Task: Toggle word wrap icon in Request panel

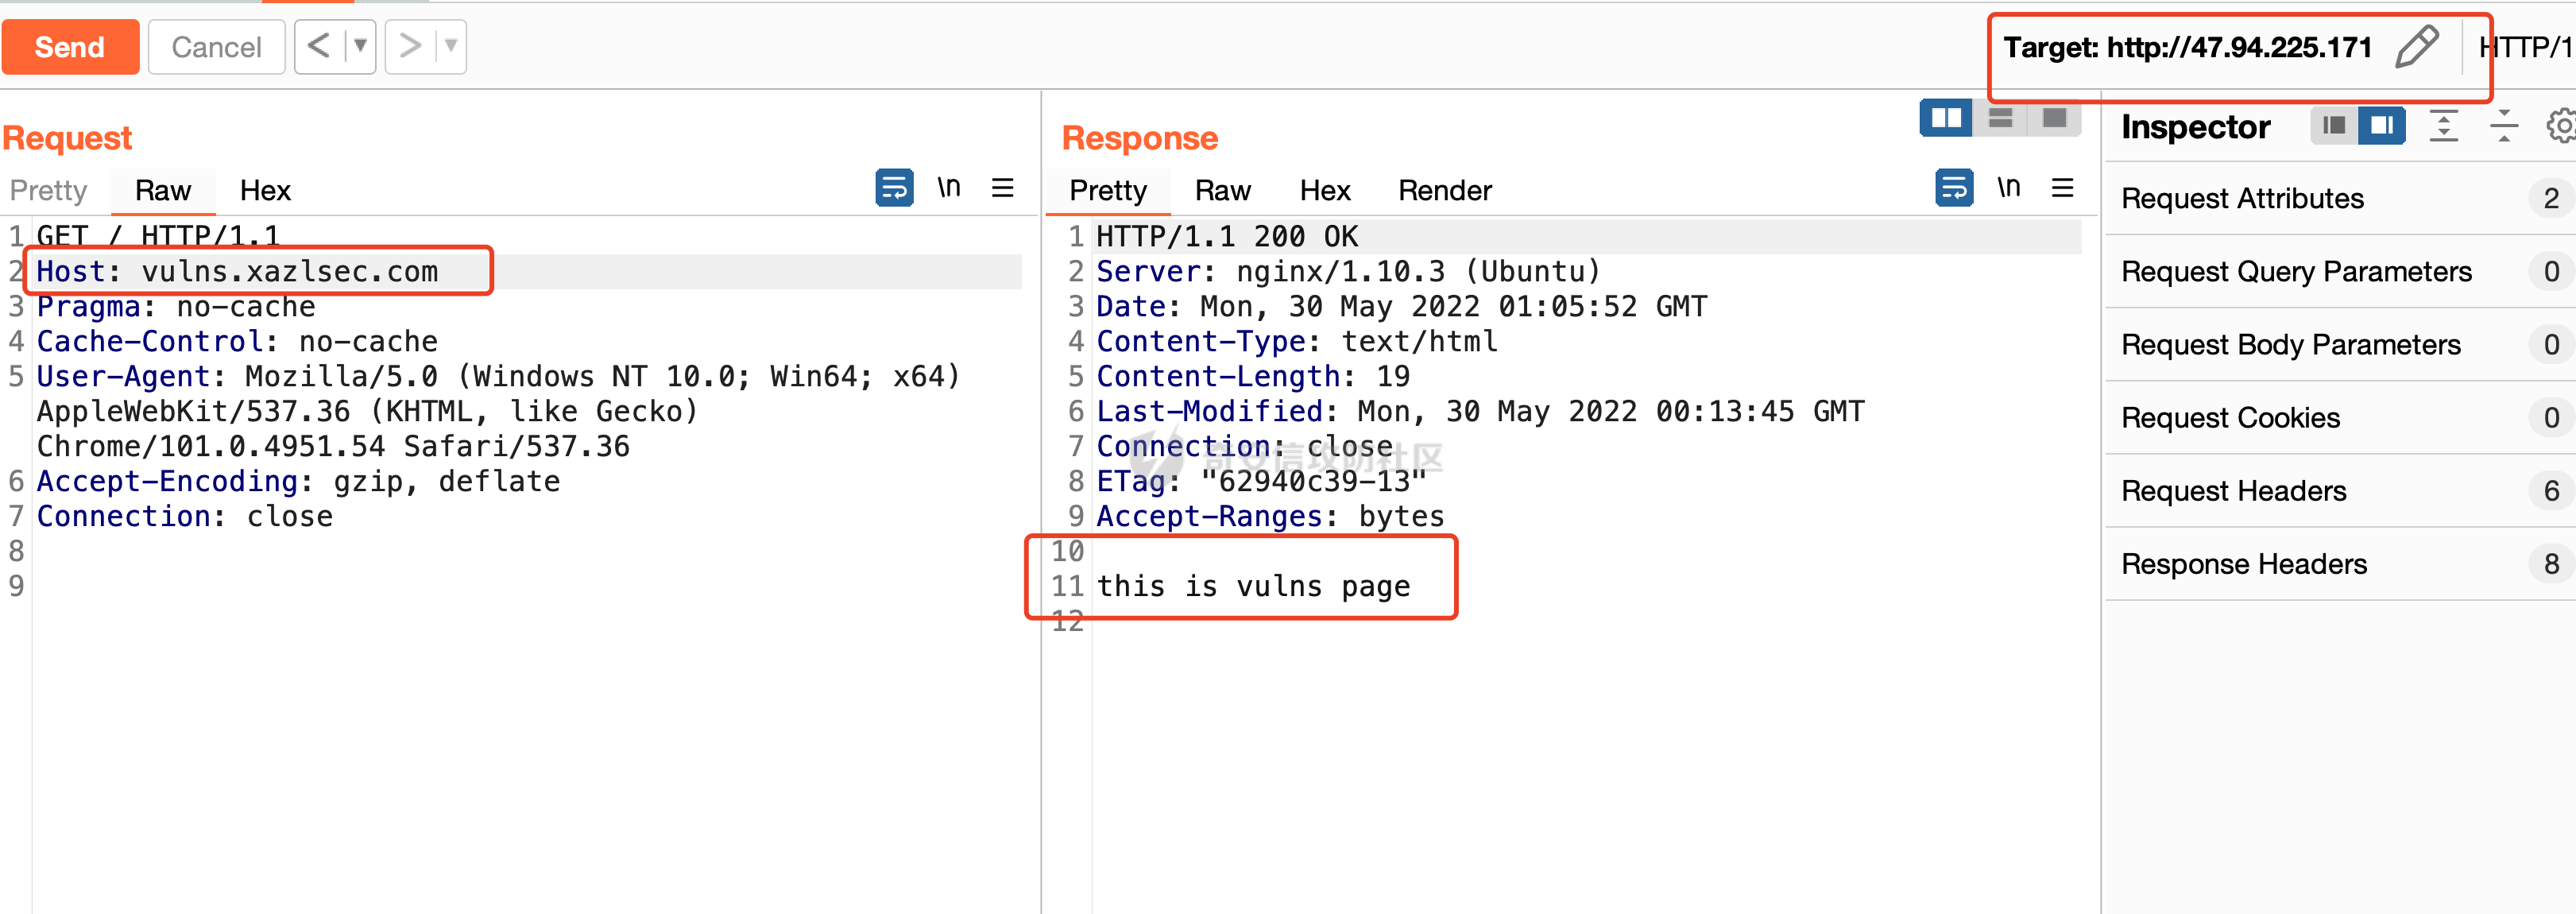Action: coord(893,188)
